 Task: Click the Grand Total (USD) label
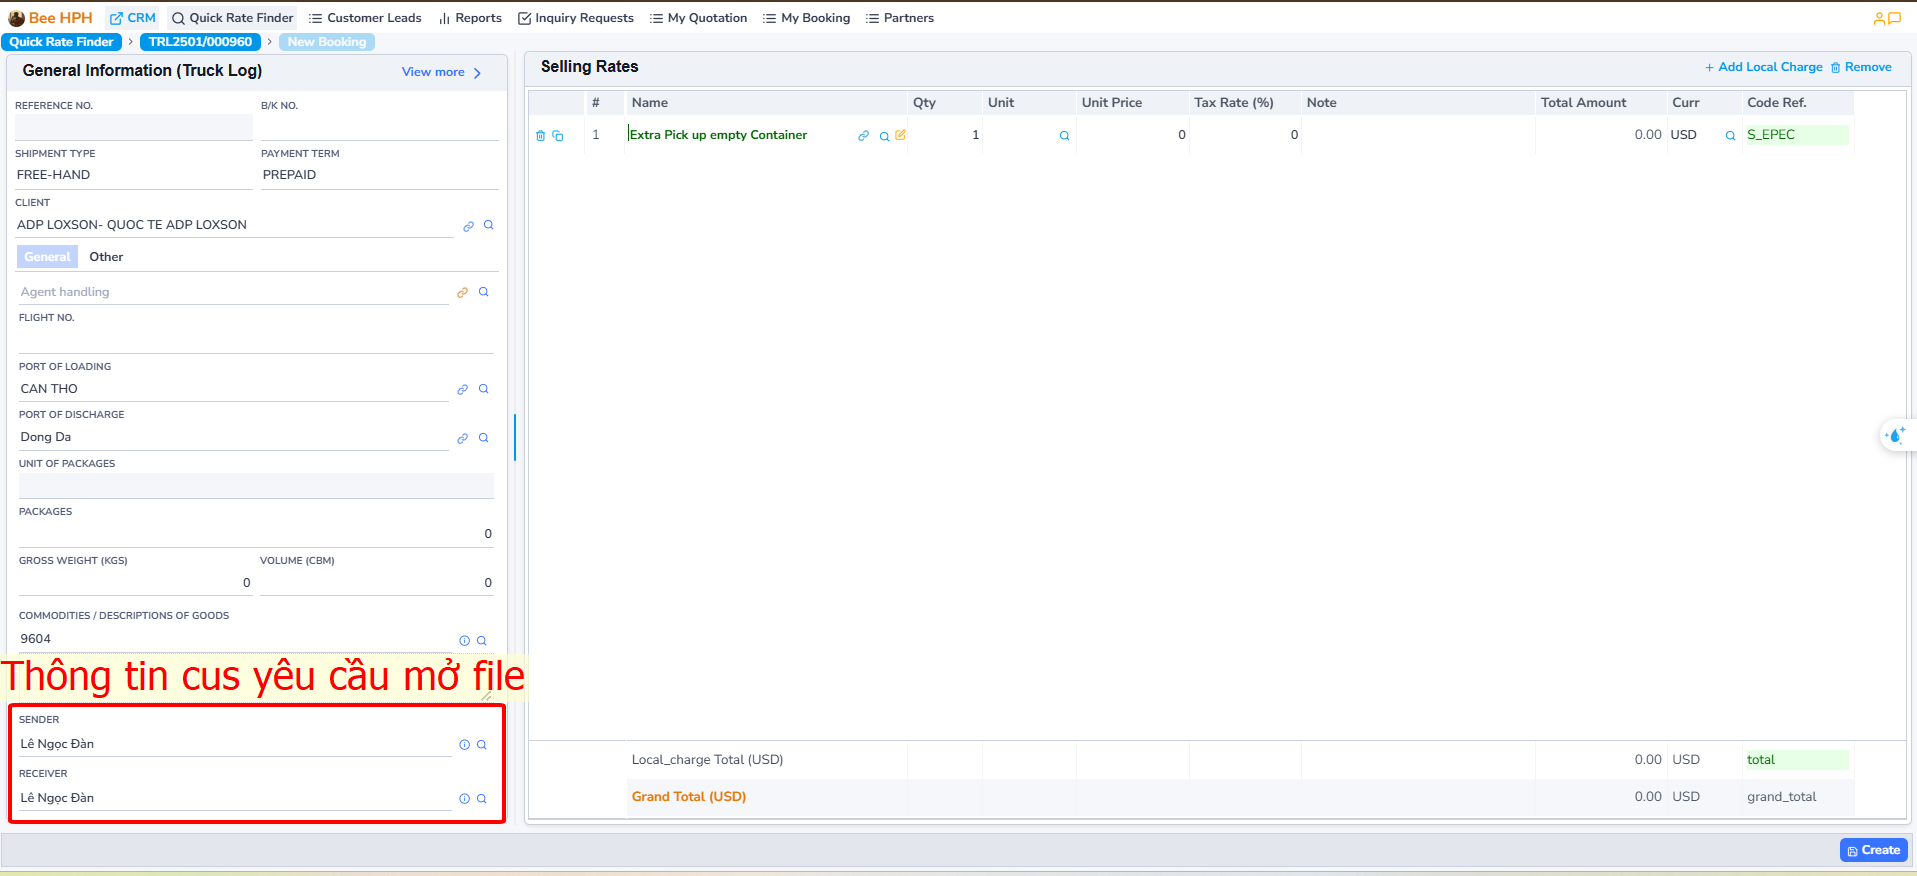(689, 797)
